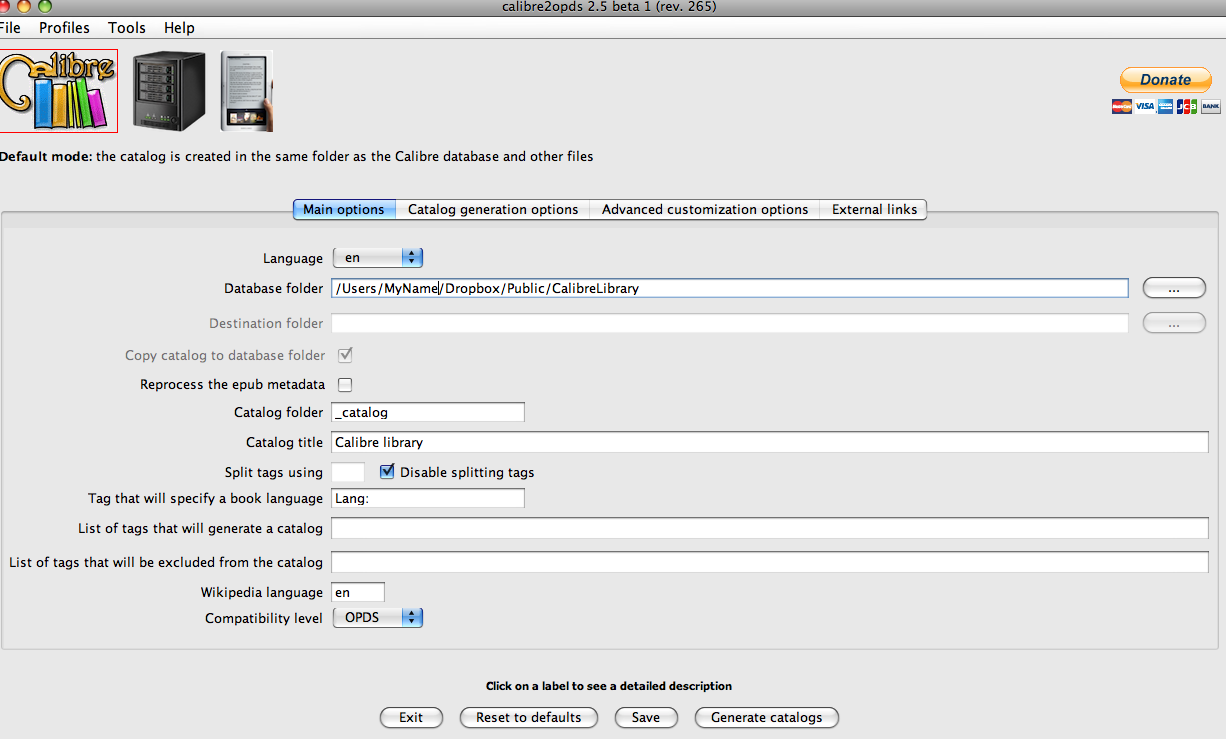Click the book language tag field
The width and height of the screenshot is (1226, 739).
point(428,498)
